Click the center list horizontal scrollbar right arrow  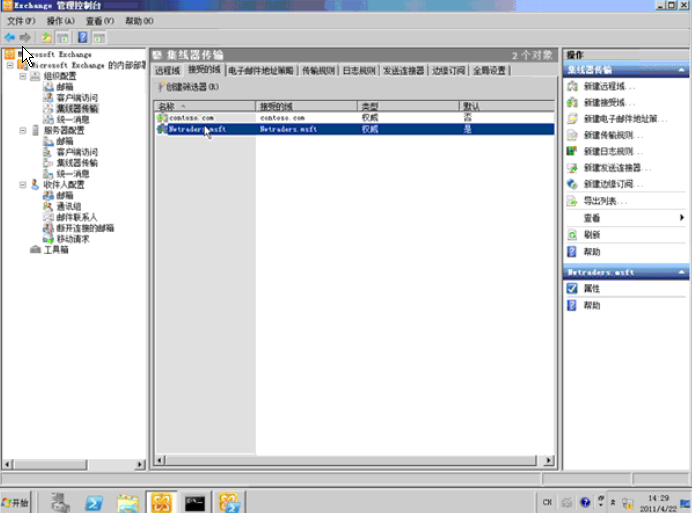pyautogui.click(x=548, y=460)
